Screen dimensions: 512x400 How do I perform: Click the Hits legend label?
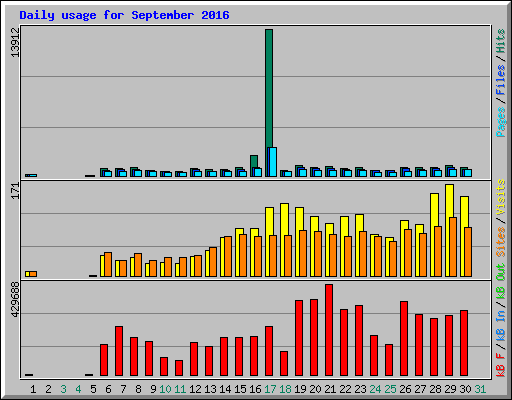click(x=501, y=41)
